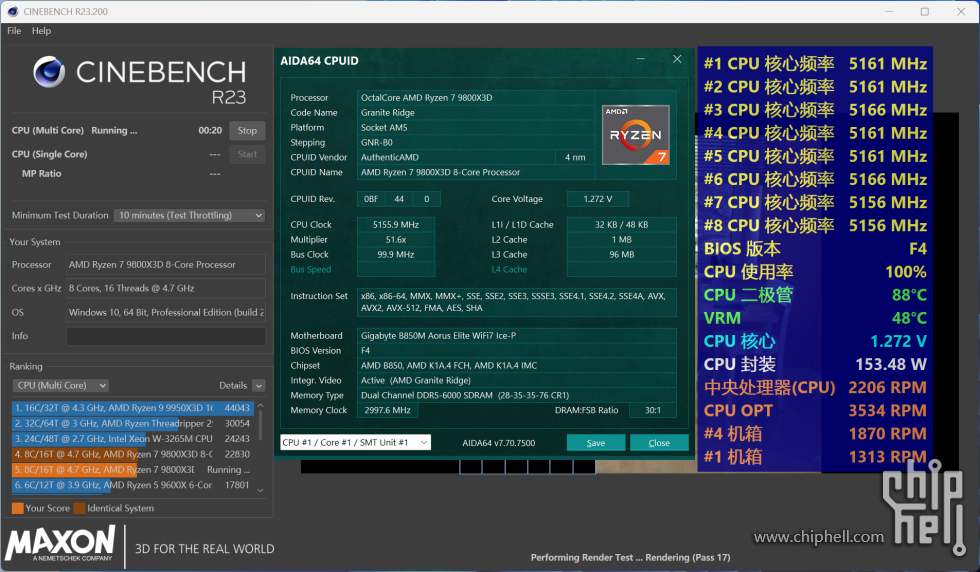
Task: Open the File menu
Action: pyautogui.click(x=14, y=31)
